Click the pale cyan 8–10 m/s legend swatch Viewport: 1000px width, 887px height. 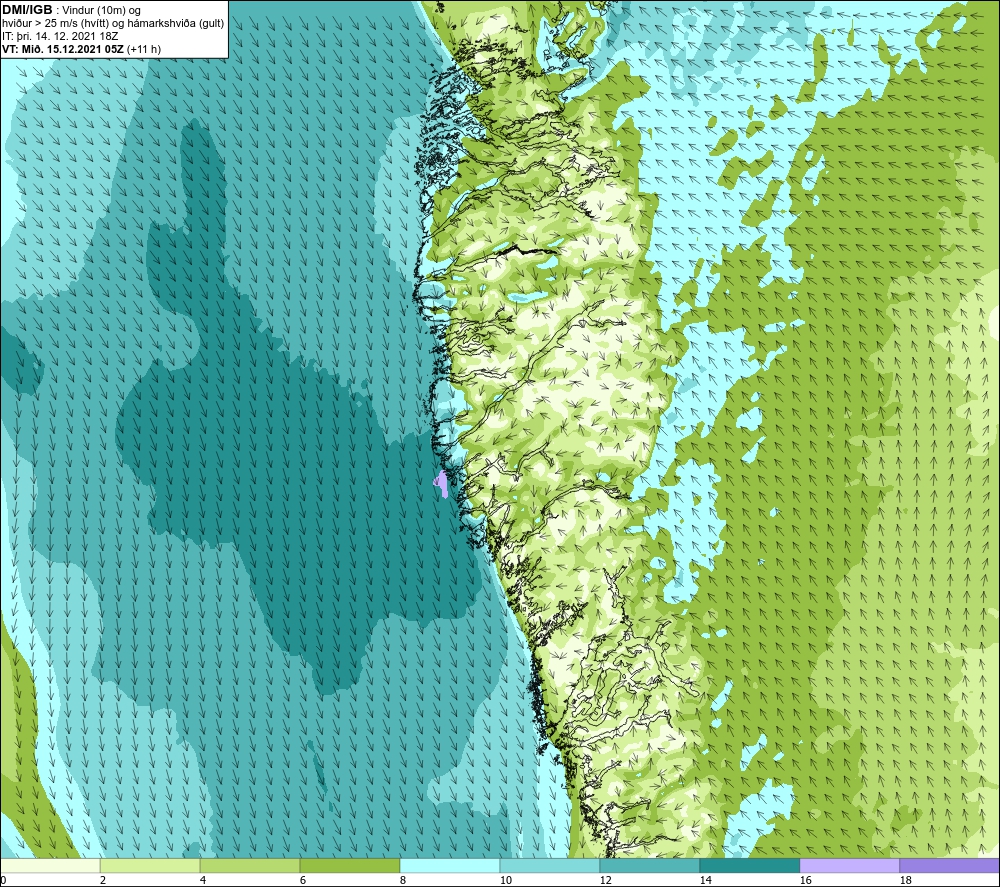click(450, 865)
